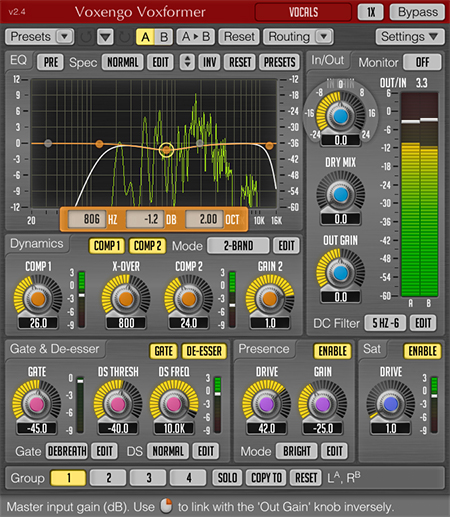Select Group 1 tab

point(68,478)
